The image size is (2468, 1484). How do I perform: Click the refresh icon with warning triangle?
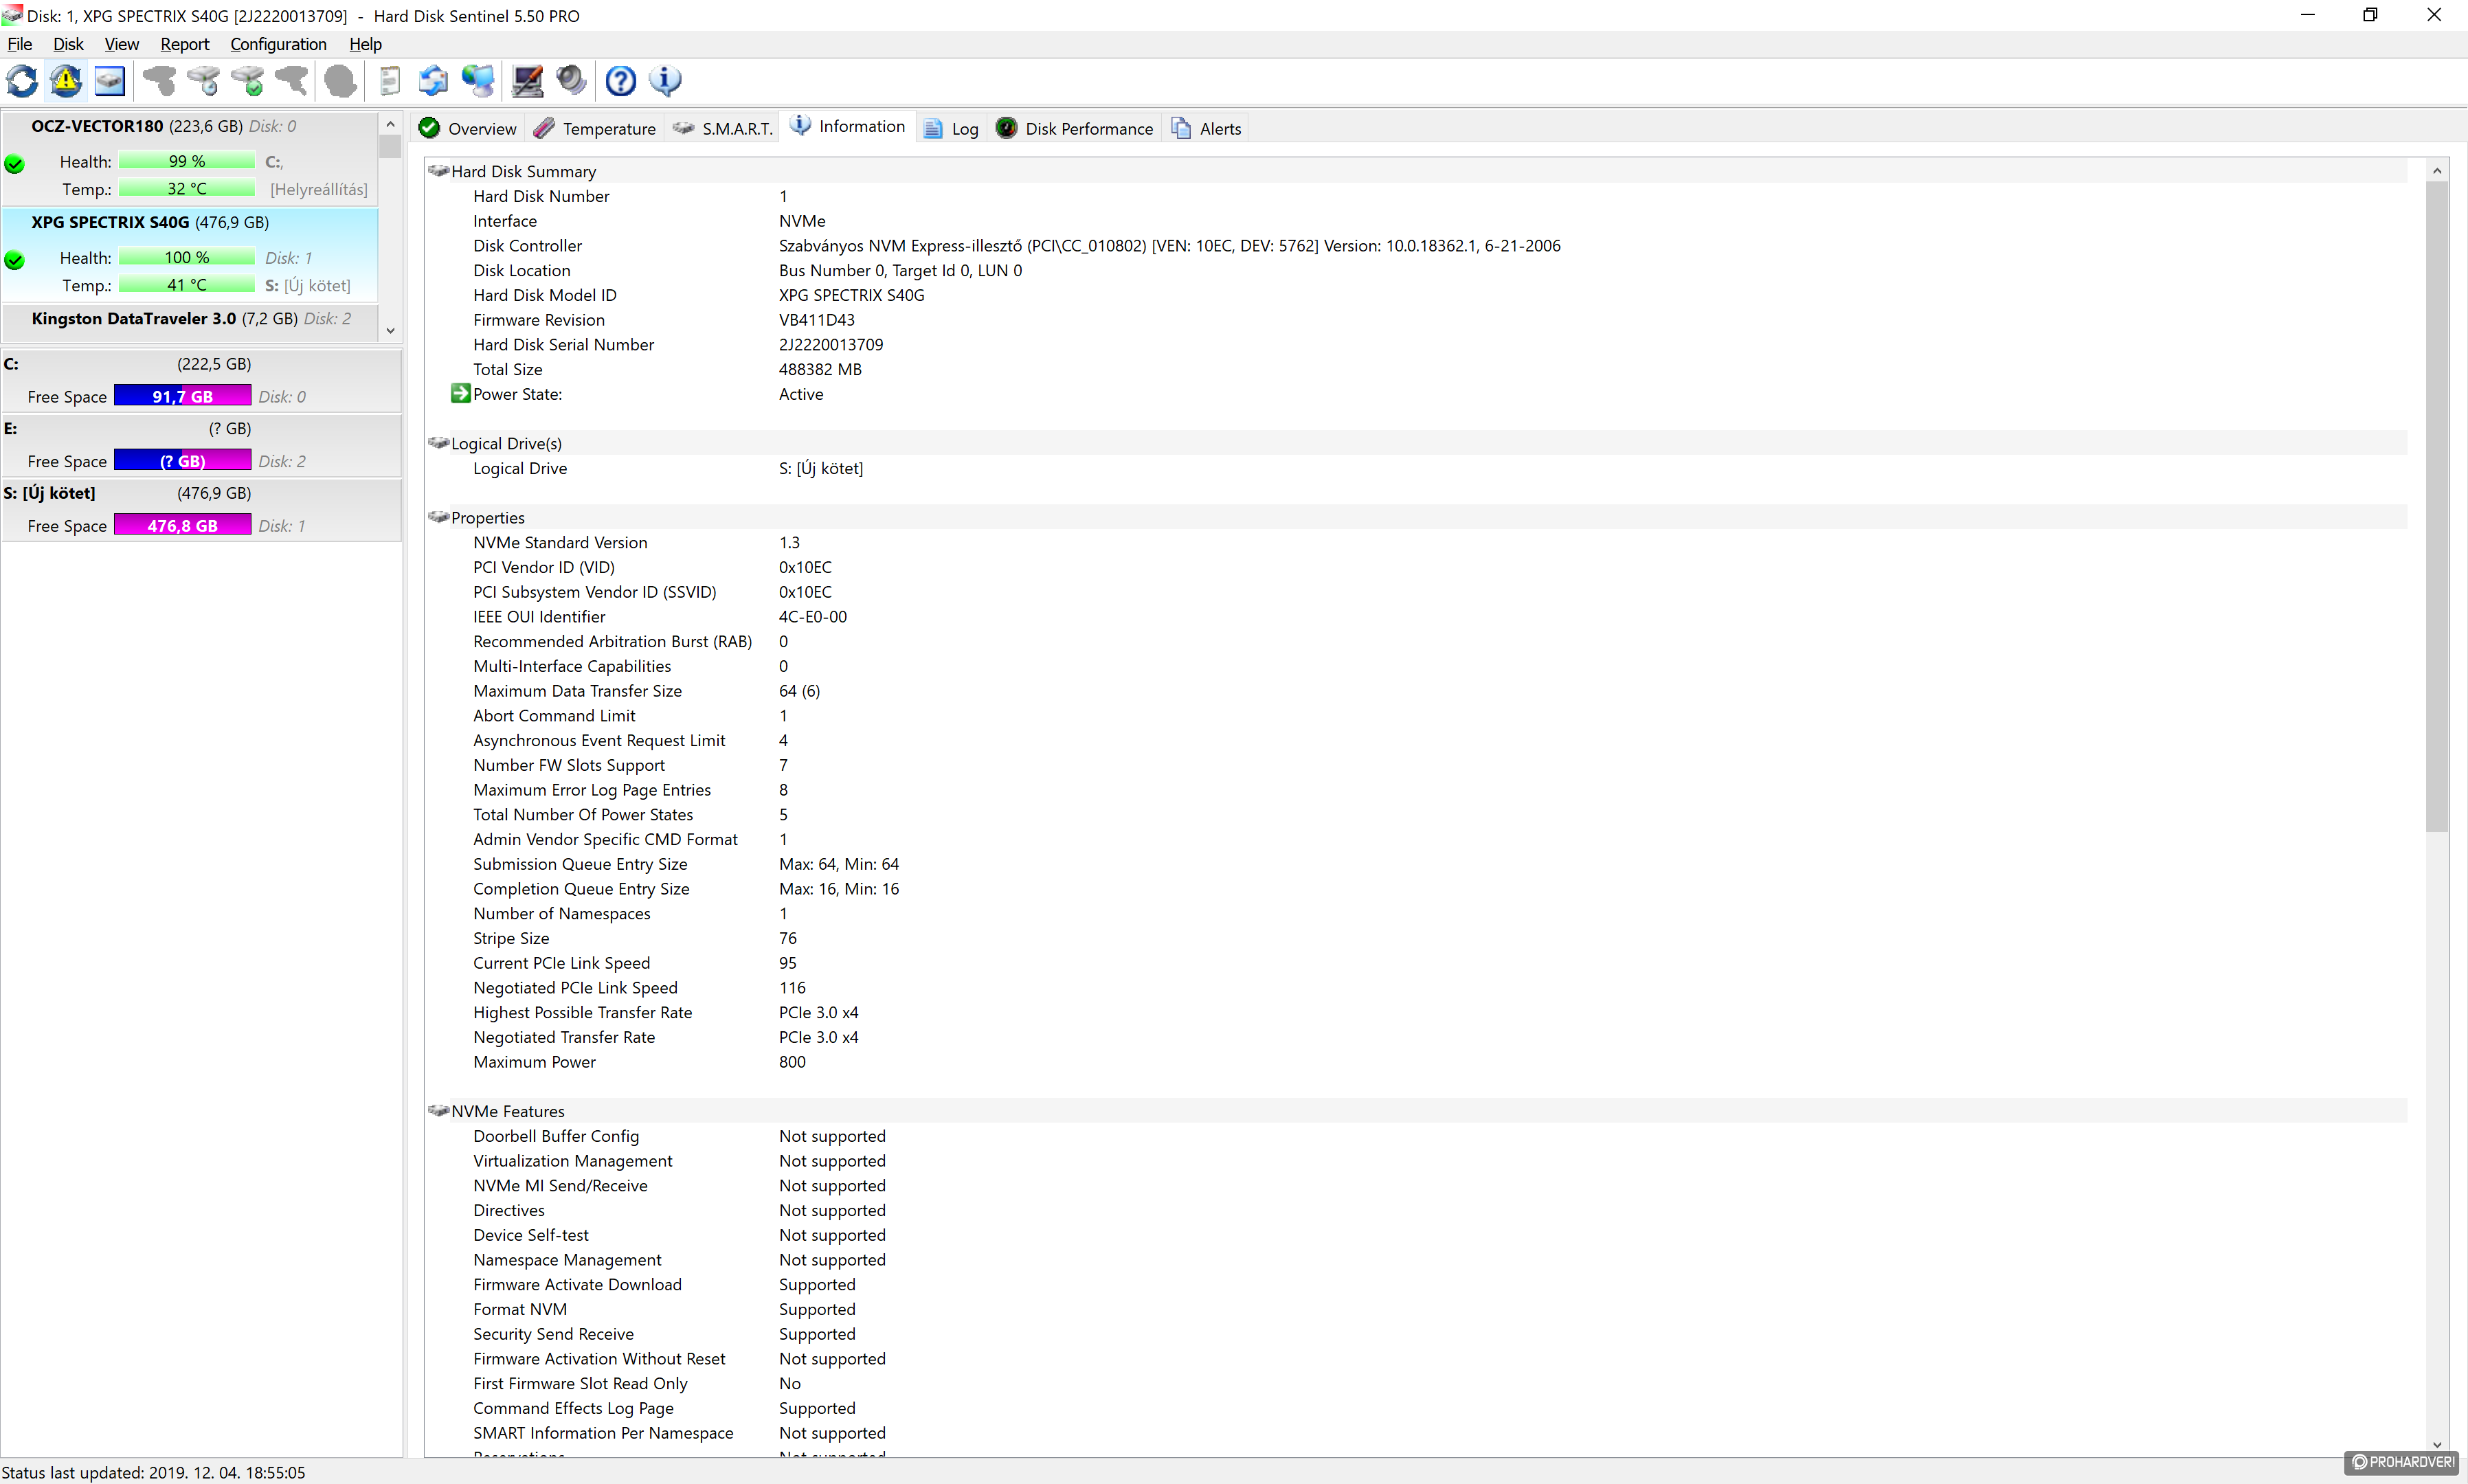point(66,81)
